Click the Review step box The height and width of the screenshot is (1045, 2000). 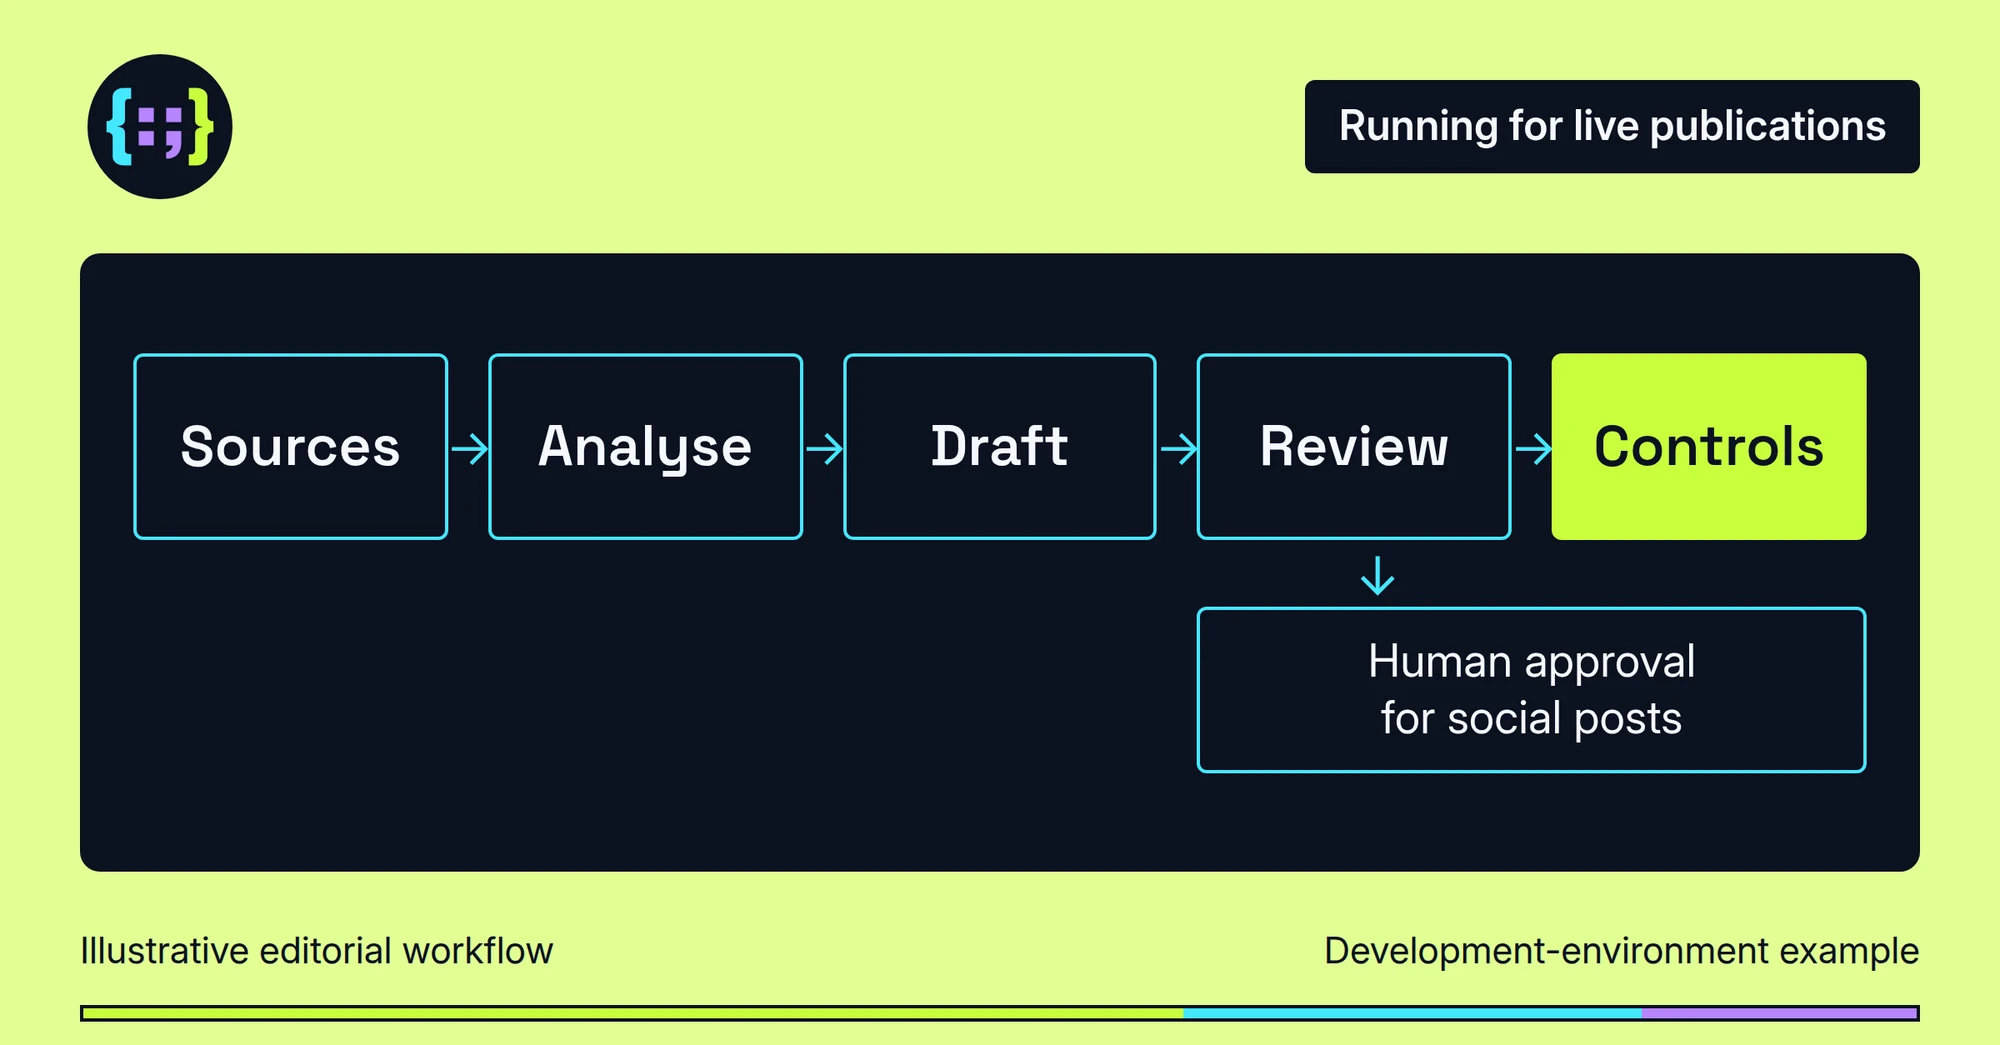(1354, 446)
